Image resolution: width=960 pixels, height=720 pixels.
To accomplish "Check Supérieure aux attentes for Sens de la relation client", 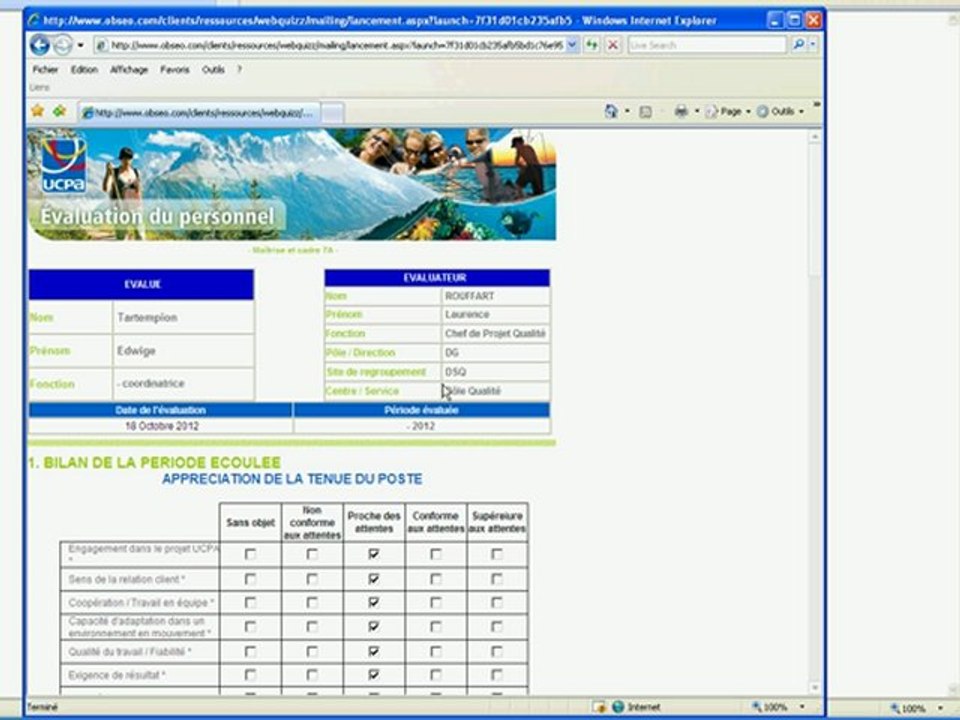I will click(x=497, y=579).
